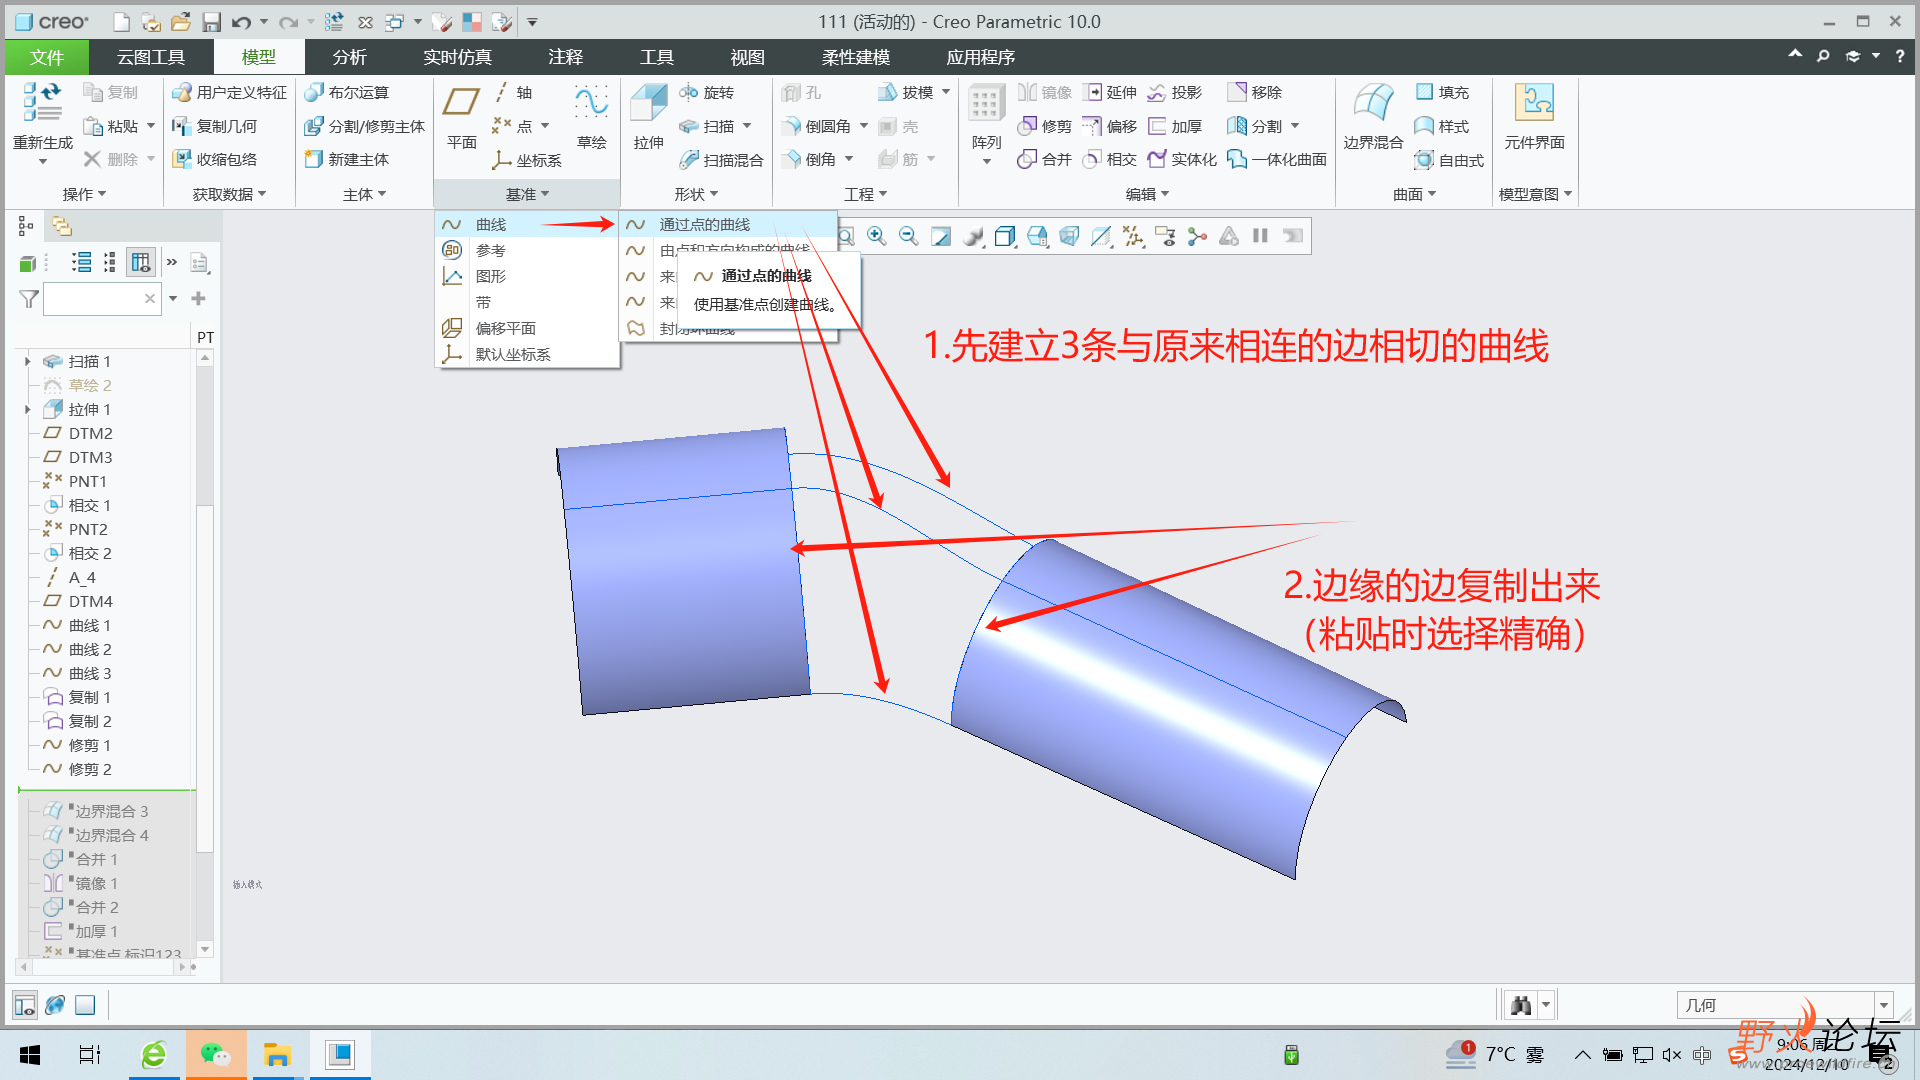Image resolution: width=1920 pixels, height=1080 pixels.
Task: Toggle the pause simulation button in view toolbar
Action: [x=1260, y=236]
